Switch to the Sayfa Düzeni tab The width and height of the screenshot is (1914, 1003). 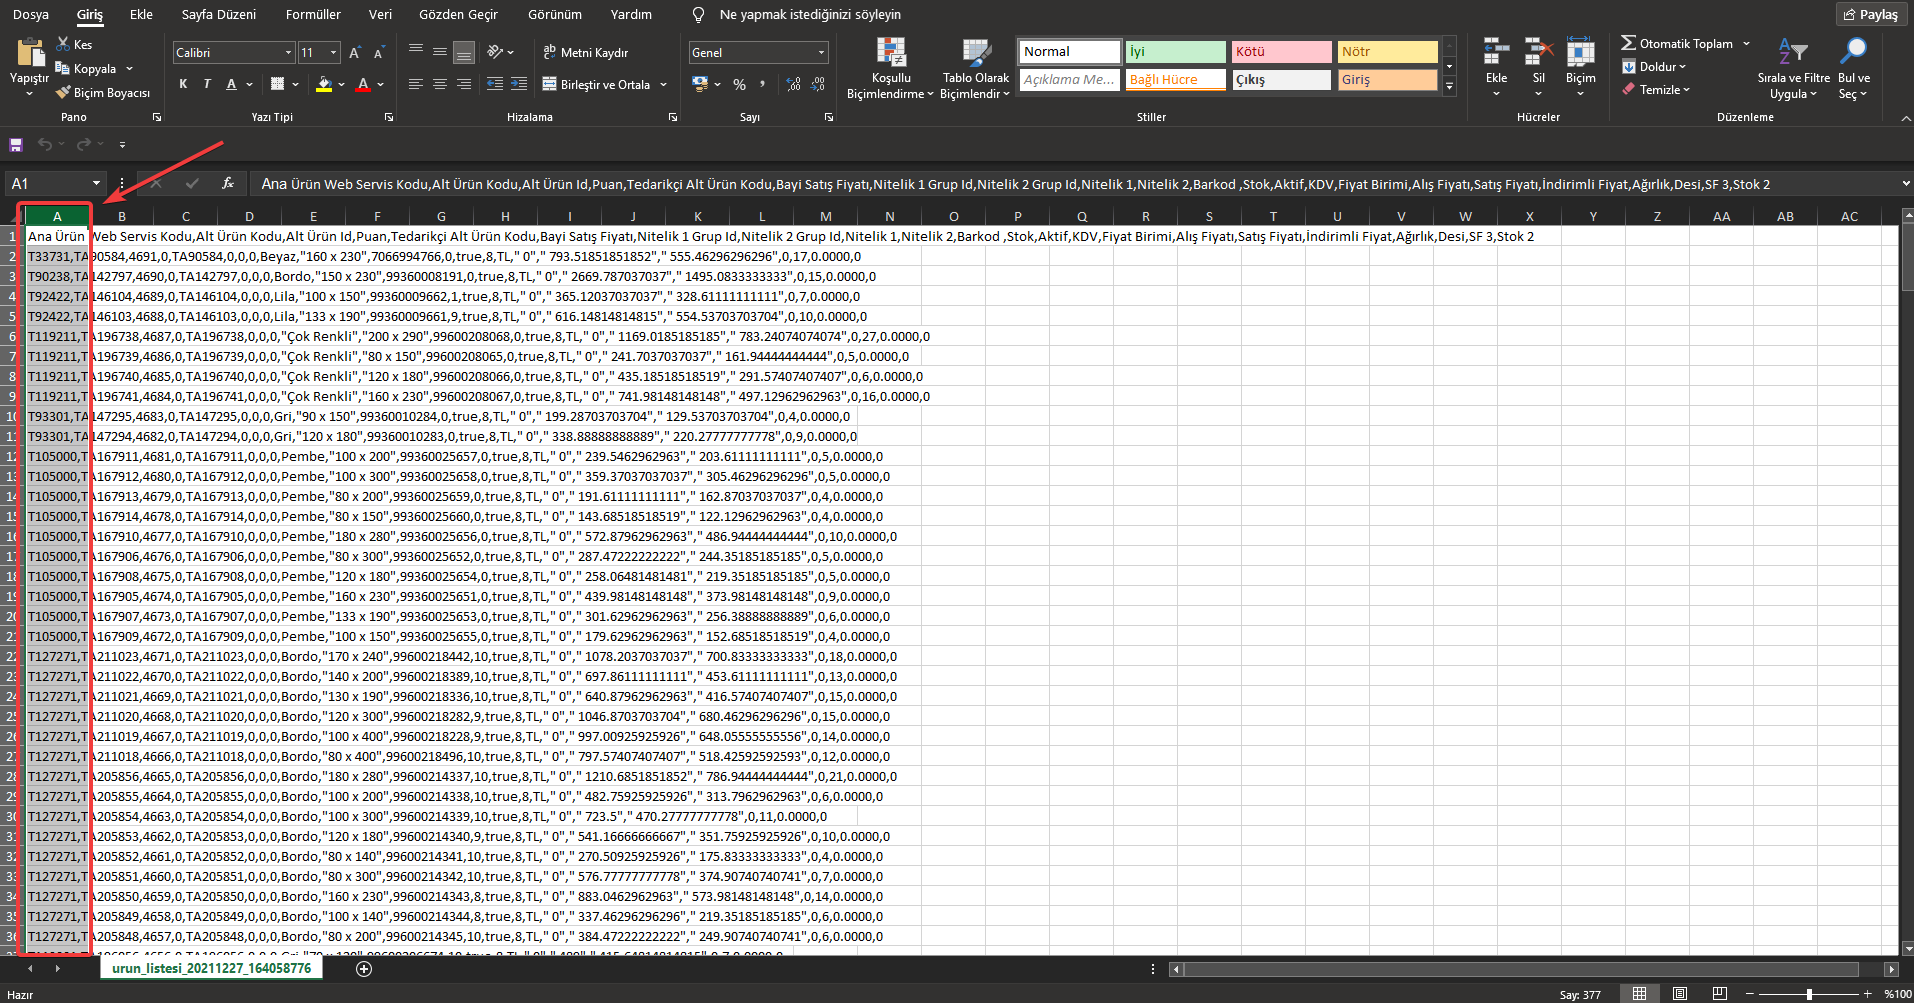[218, 14]
